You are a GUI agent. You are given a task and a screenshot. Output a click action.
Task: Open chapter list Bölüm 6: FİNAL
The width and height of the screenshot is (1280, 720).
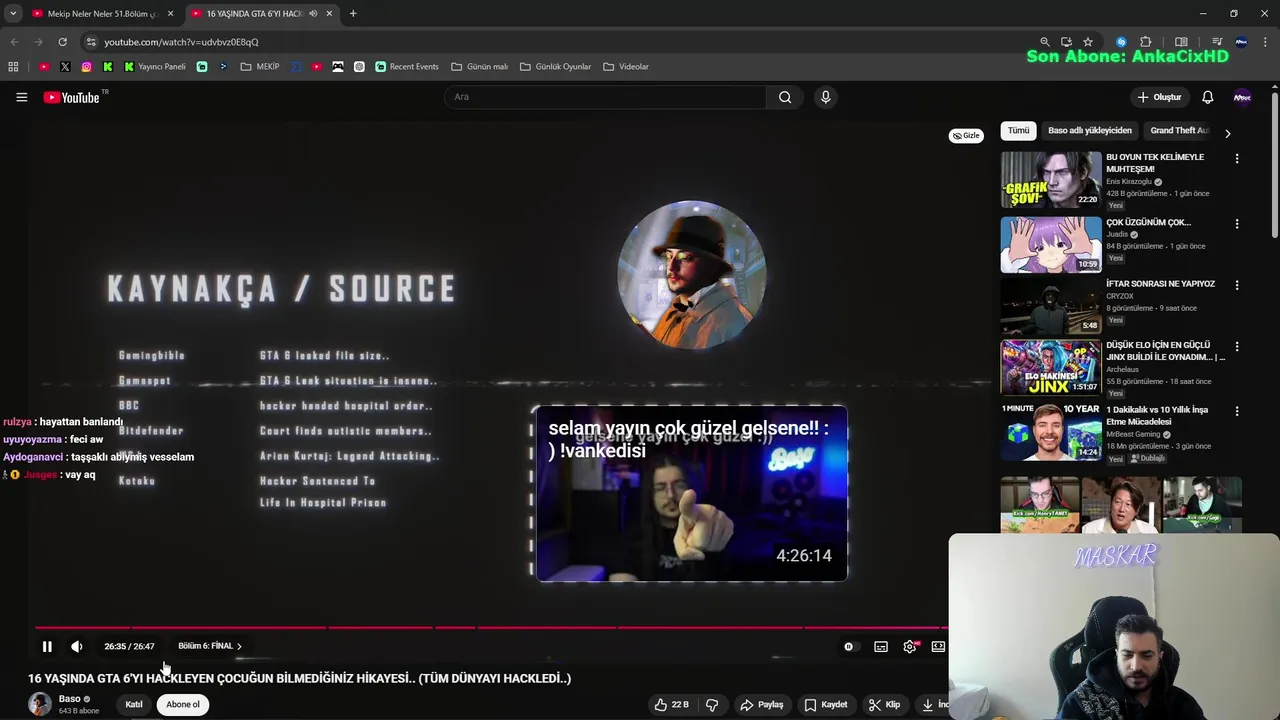[x=210, y=646]
